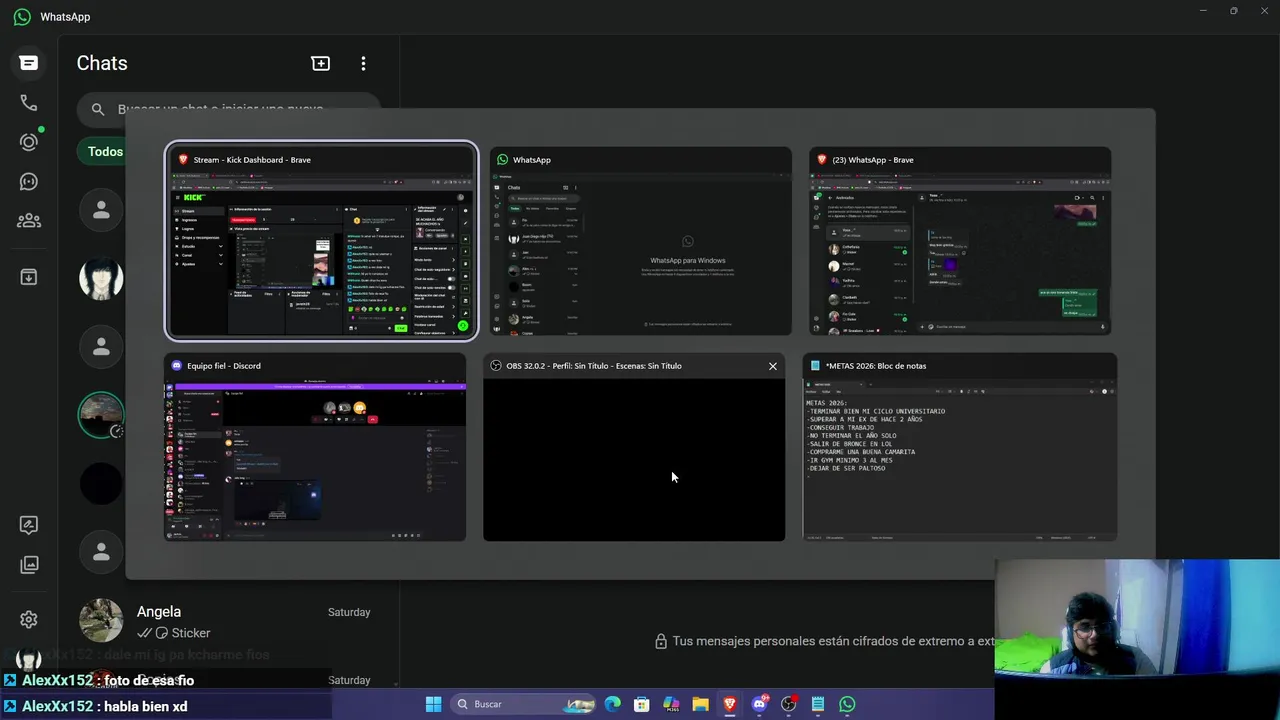The height and width of the screenshot is (720, 1280).
Task: Open the Calls tab in WhatsApp sidebar
Action: [29, 103]
